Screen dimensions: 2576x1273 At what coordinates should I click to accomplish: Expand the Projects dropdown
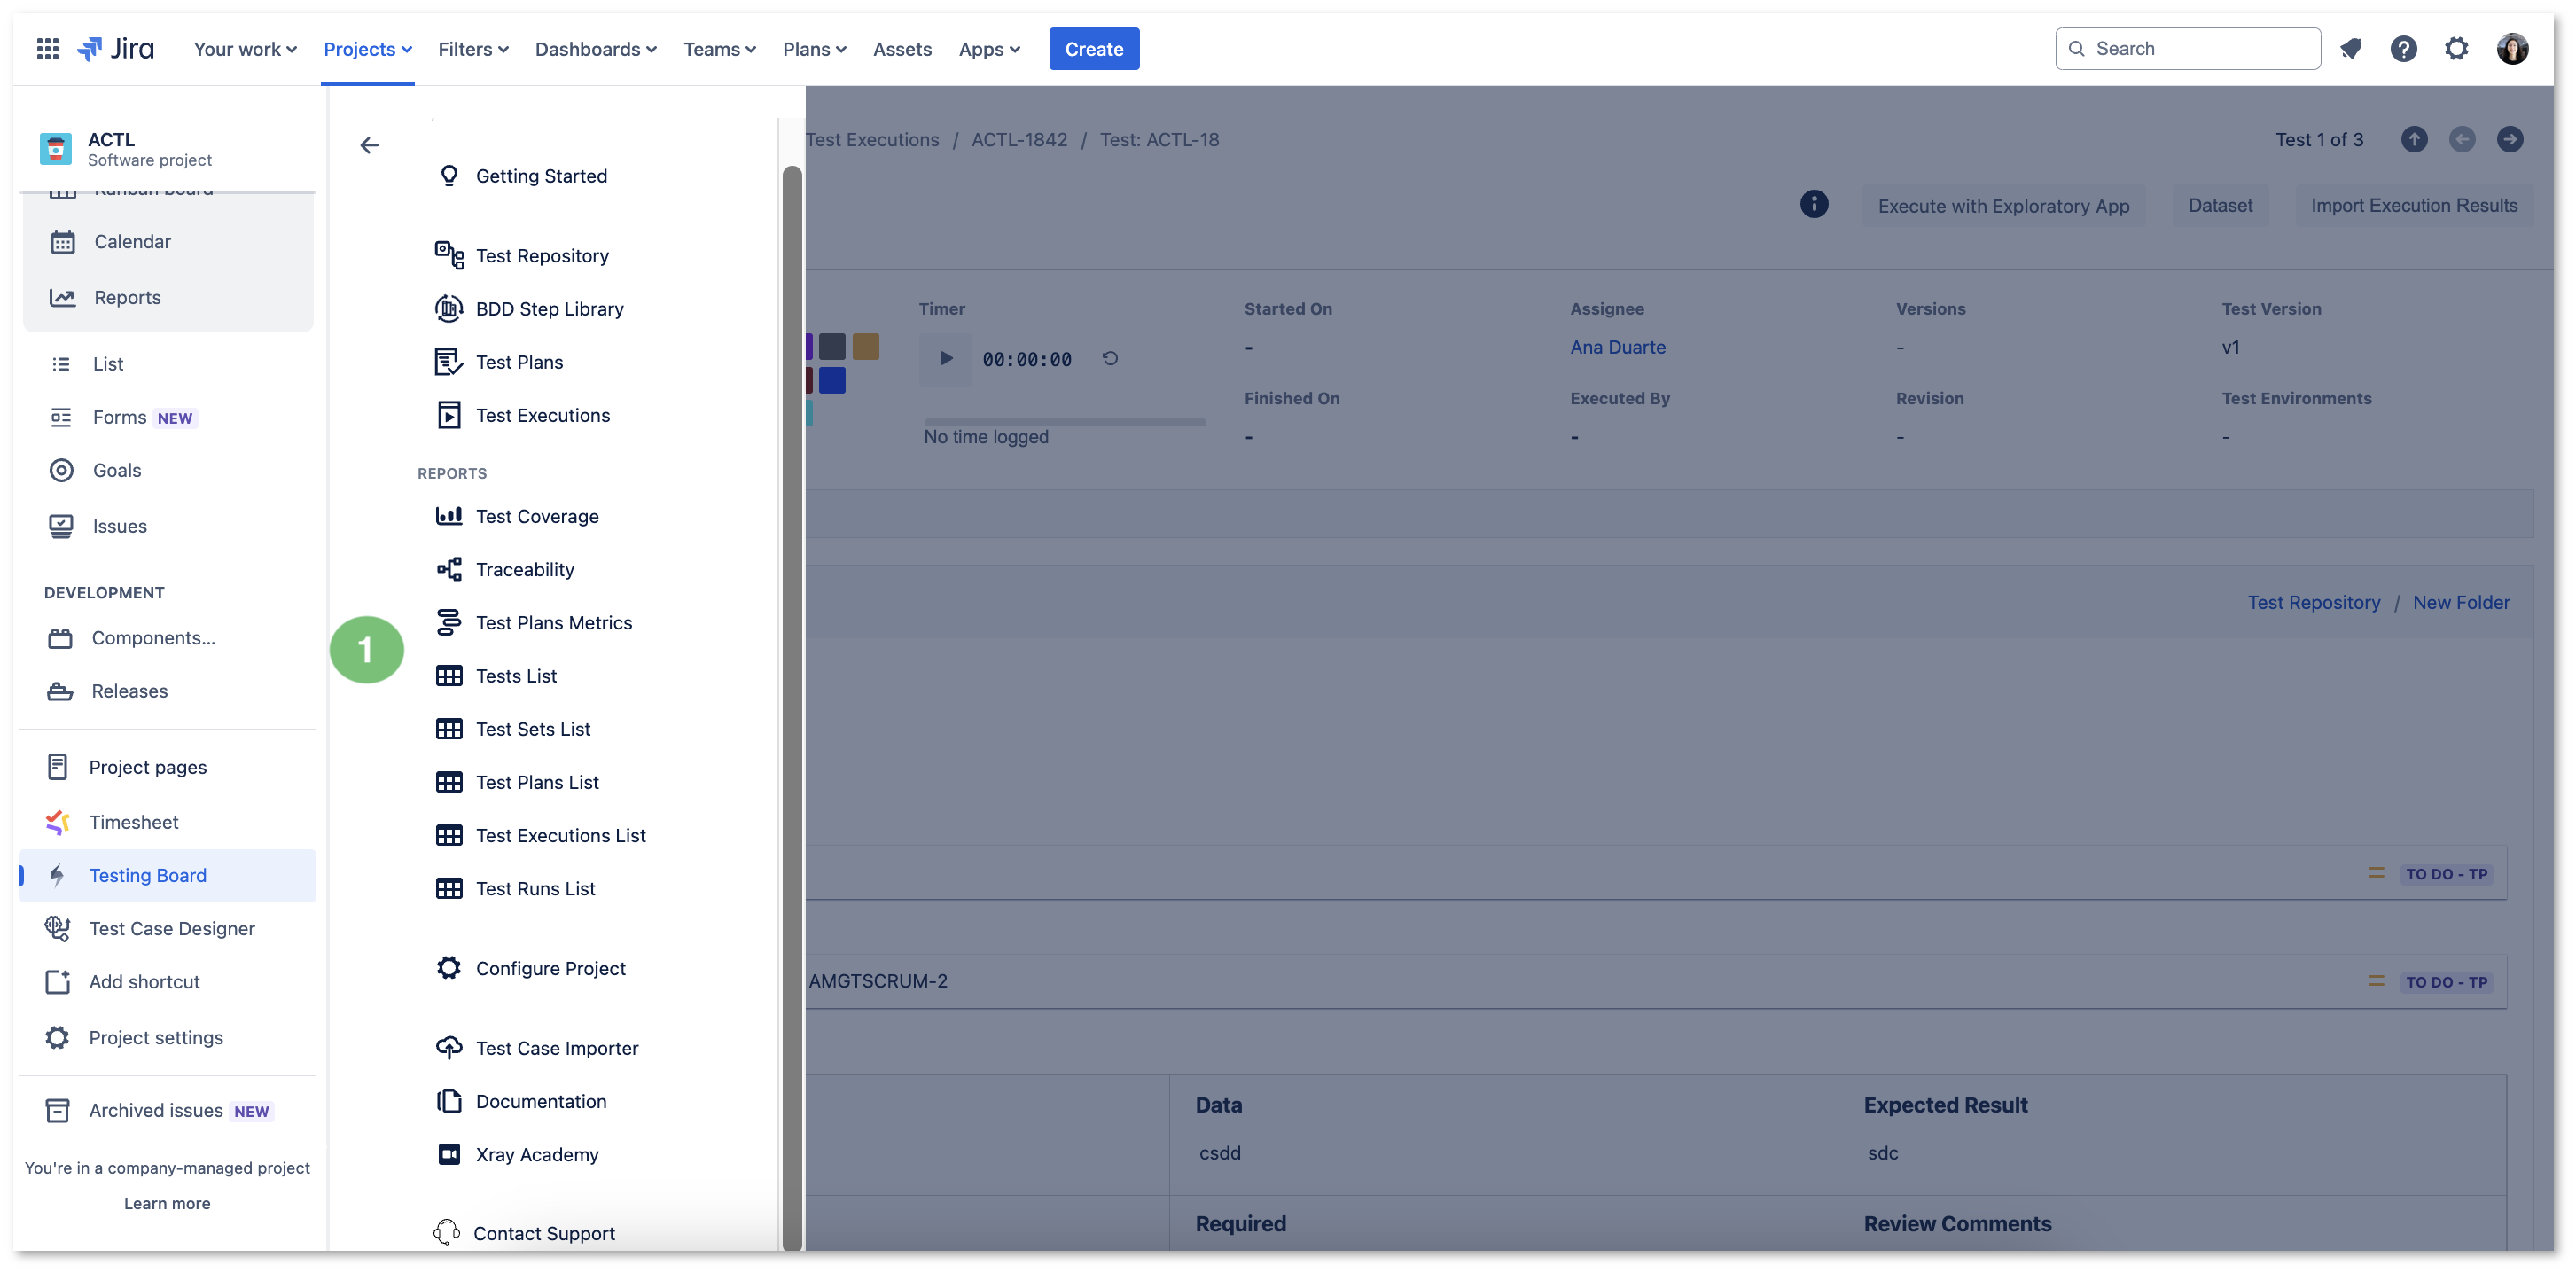pos(367,49)
